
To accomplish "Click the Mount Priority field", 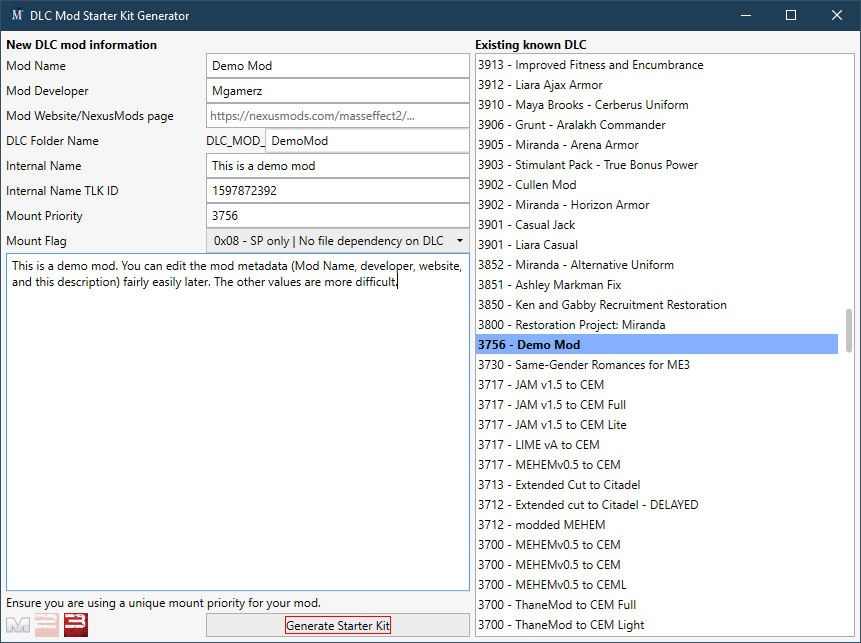I will pyautogui.click(x=337, y=216).
